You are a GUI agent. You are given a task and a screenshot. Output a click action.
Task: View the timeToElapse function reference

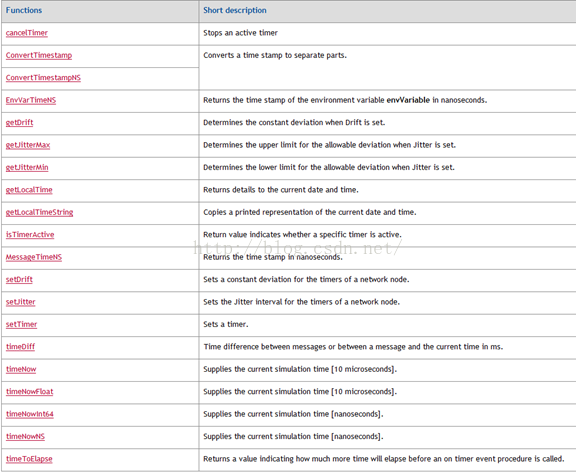coord(29,458)
